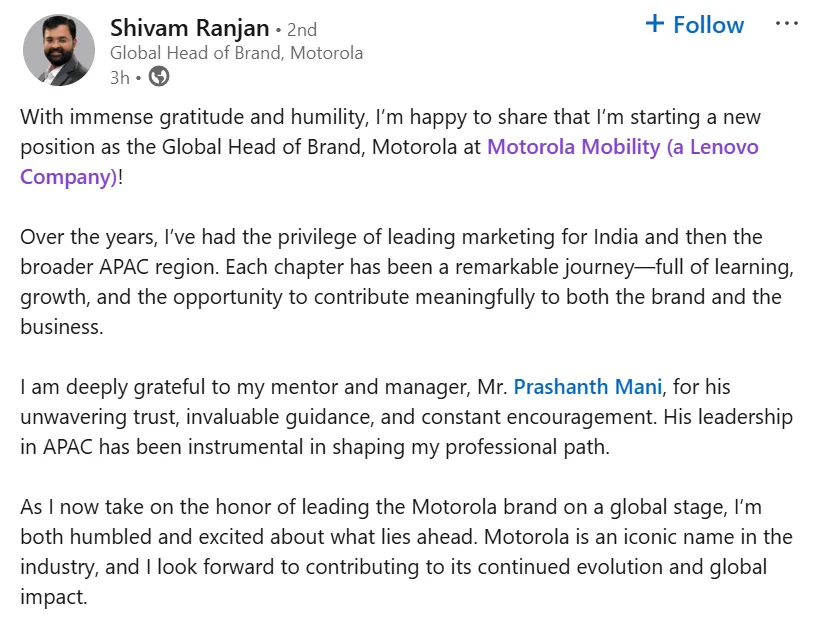Click the plus icon beside Follow
The width and height of the screenshot is (818, 618).
coord(655,23)
